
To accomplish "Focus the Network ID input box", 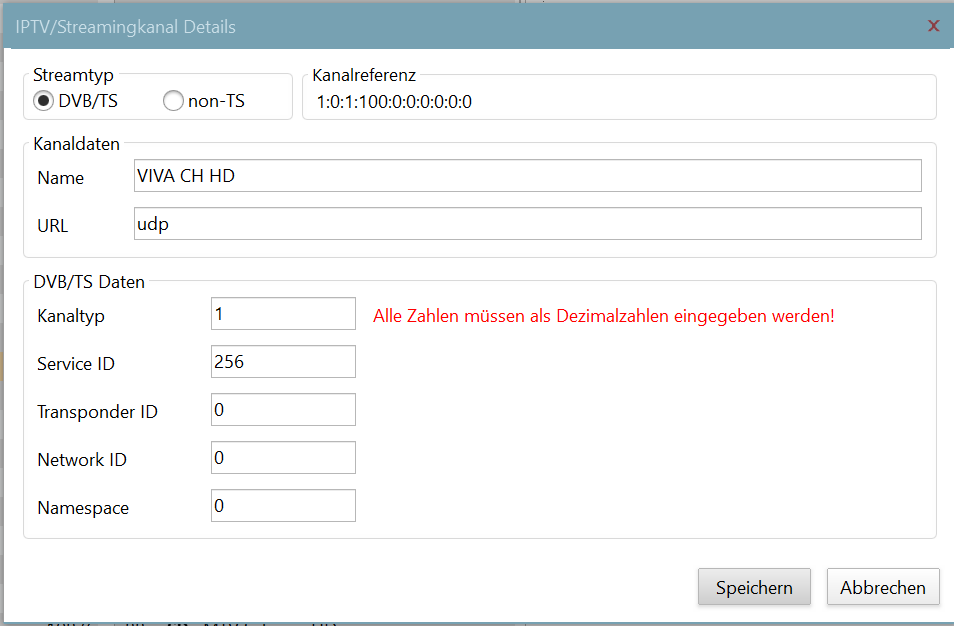I will [x=283, y=458].
